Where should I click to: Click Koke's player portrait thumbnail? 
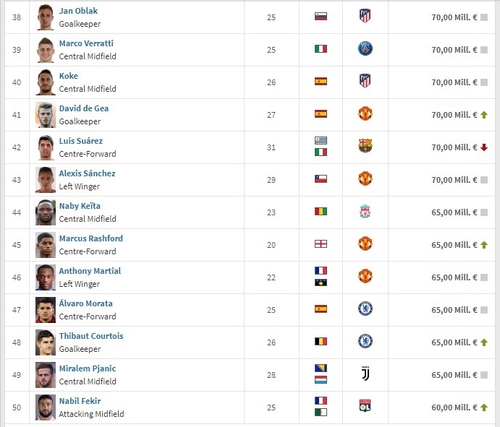coord(45,82)
